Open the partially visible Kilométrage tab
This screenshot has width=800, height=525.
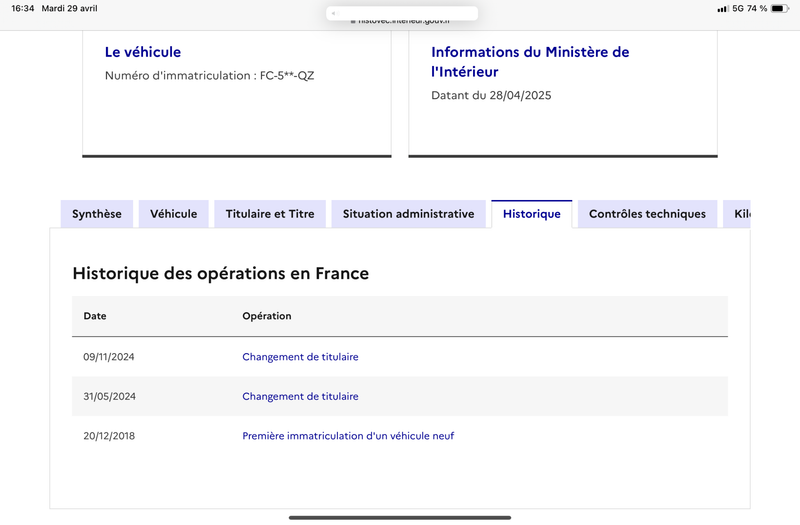click(x=737, y=214)
